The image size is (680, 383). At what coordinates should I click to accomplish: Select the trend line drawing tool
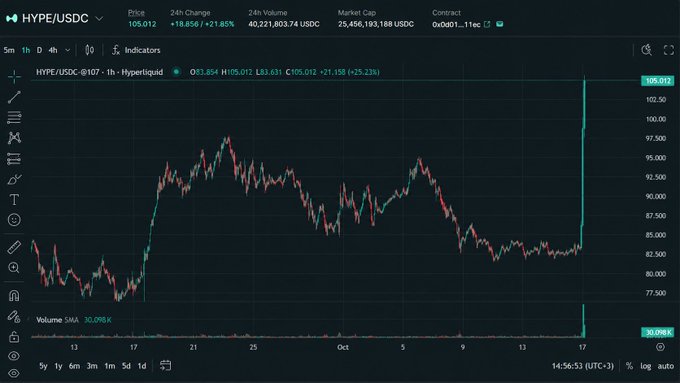click(x=14, y=97)
